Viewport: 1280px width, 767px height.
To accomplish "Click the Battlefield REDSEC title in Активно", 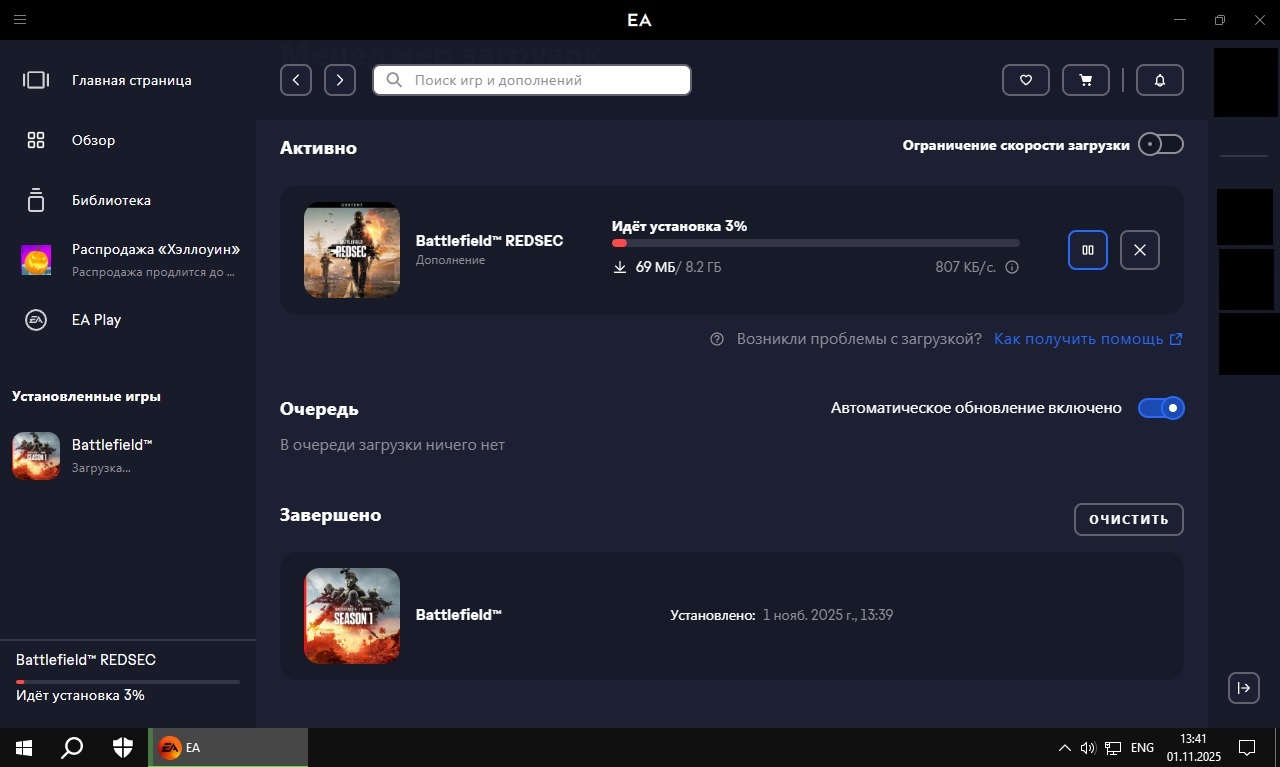I will coord(489,241).
